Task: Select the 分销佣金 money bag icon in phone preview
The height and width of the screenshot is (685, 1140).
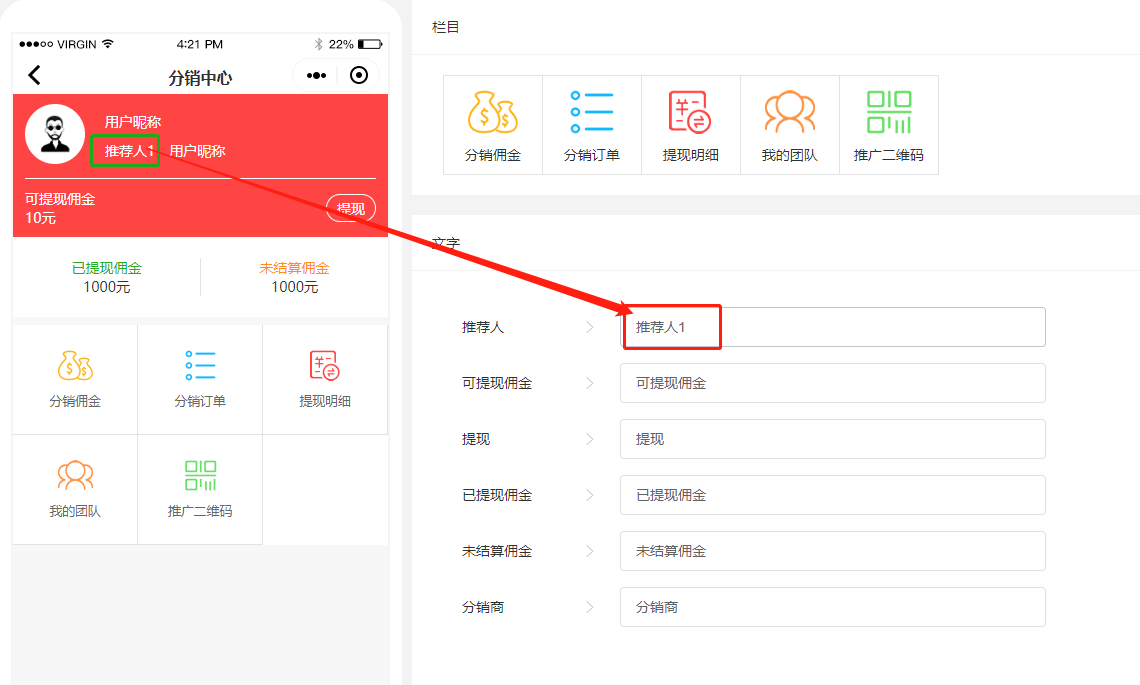Action: [75, 366]
